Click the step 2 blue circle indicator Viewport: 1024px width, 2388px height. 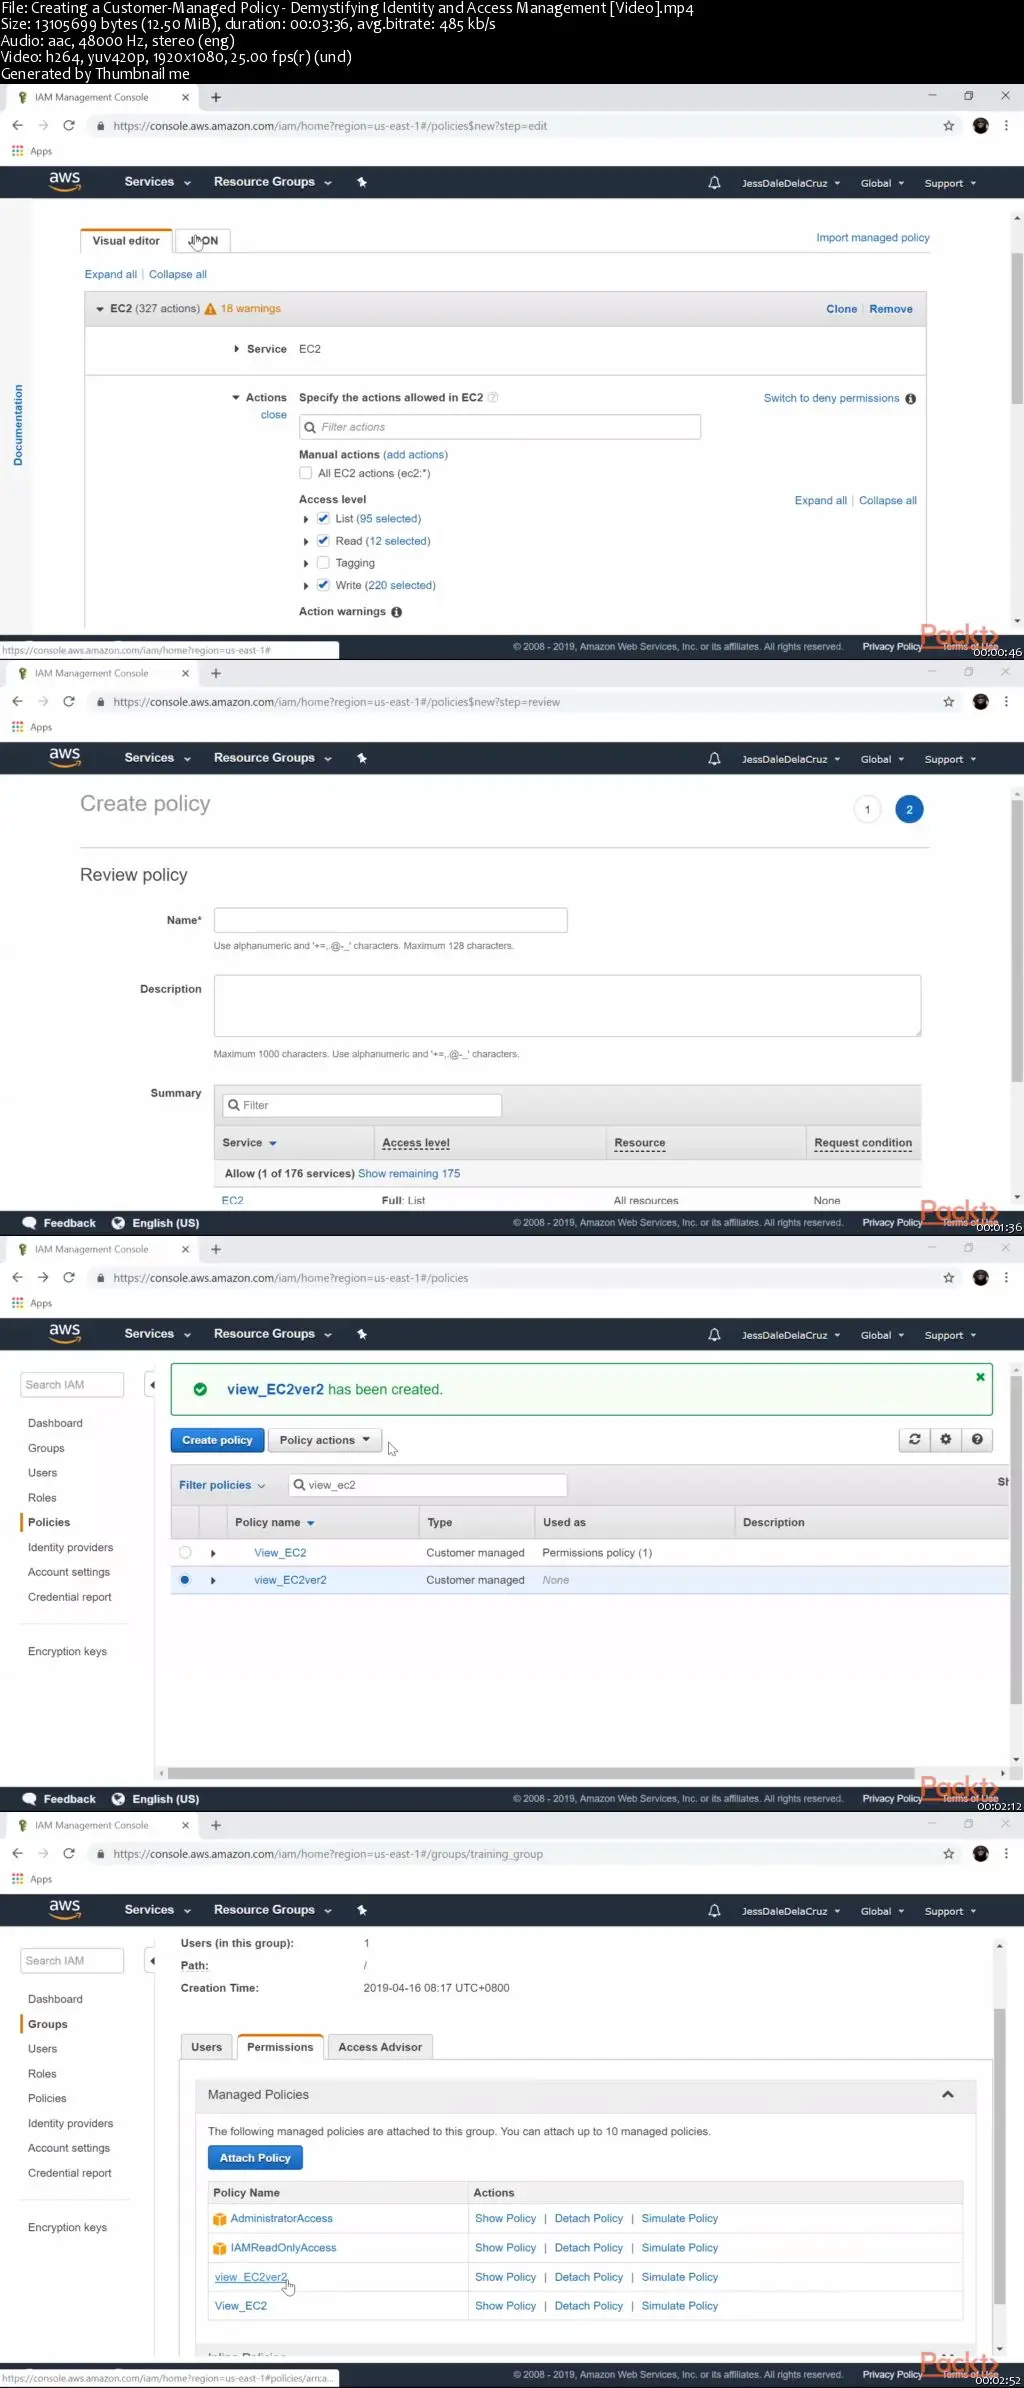click(x=909, y=810)
